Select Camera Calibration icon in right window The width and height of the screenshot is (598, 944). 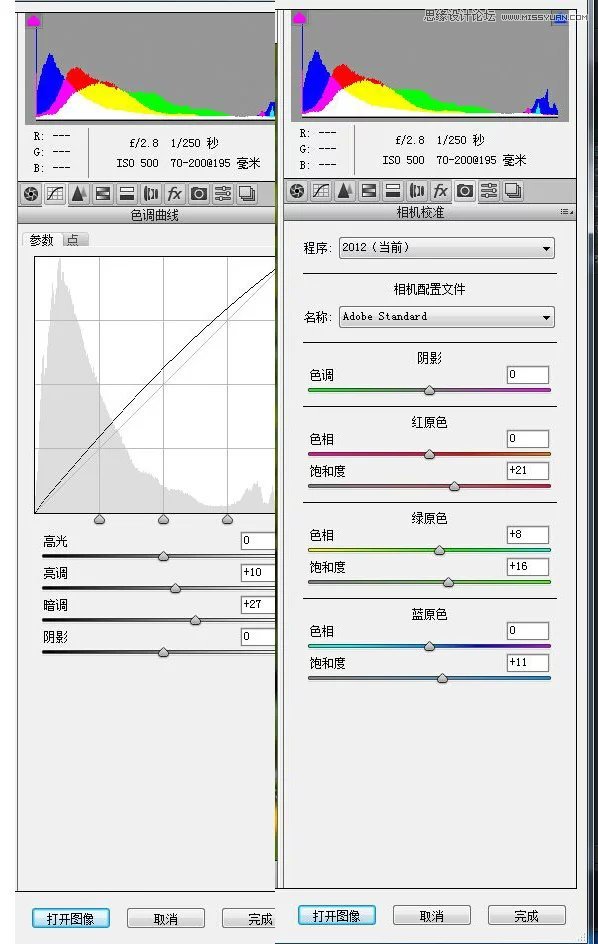[465, 191]
